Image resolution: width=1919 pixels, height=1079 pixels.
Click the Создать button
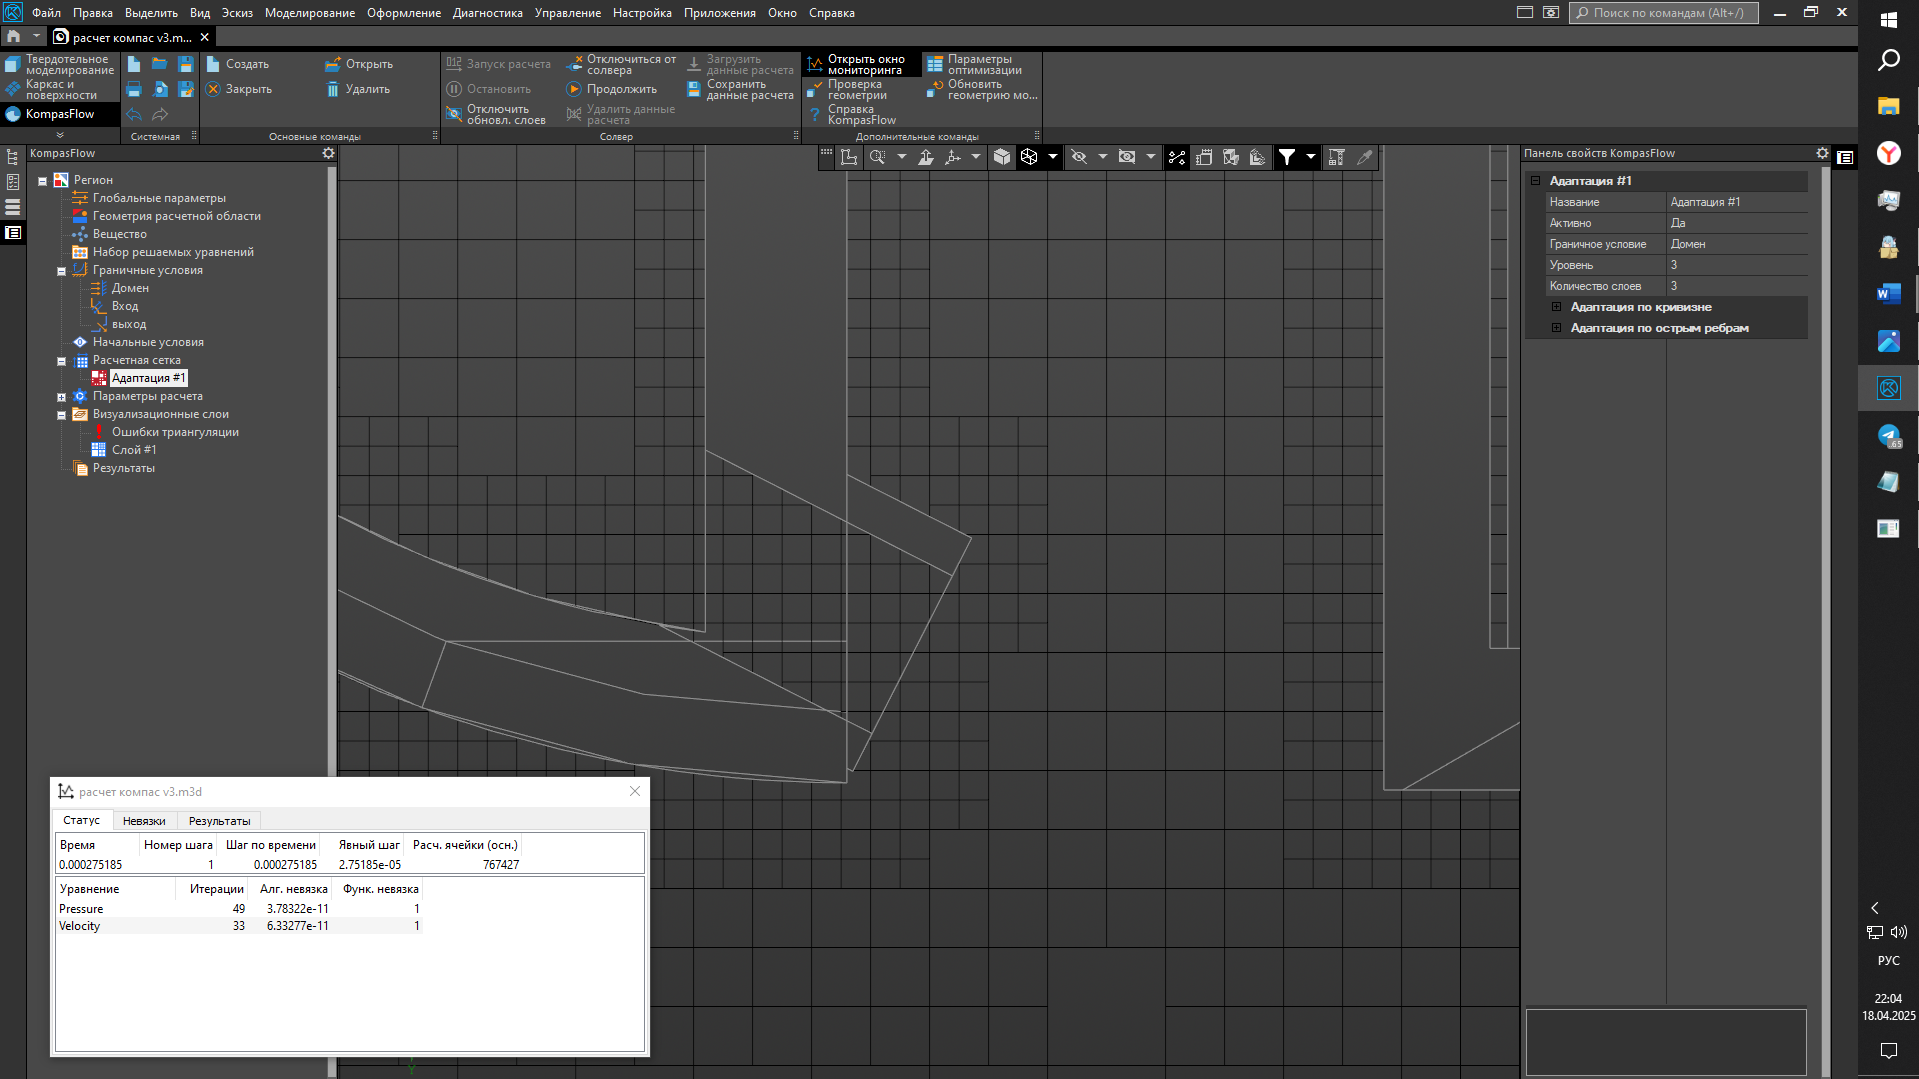click(238, 64)
